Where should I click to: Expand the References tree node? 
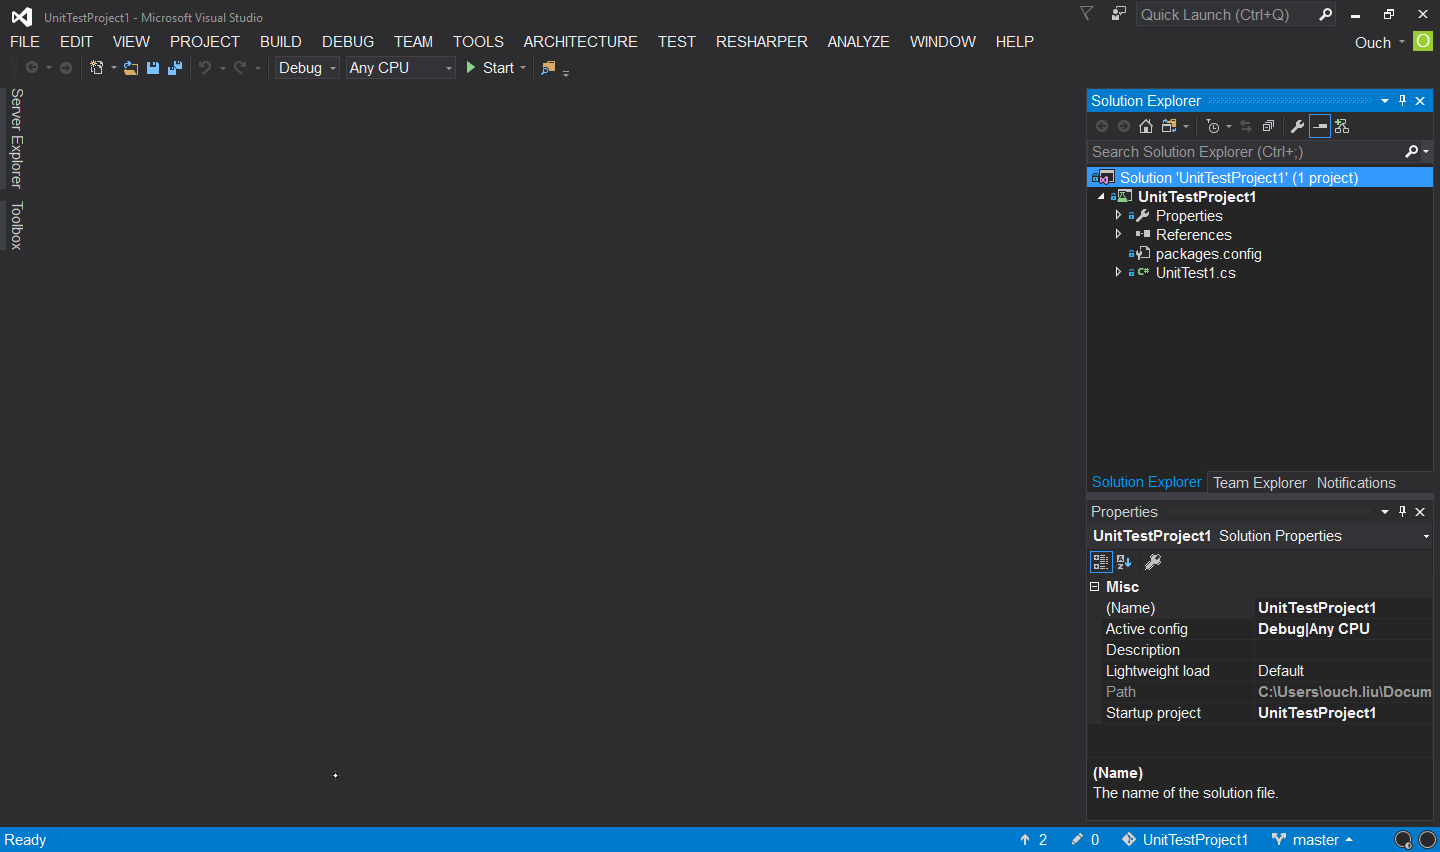[1118, 235]
